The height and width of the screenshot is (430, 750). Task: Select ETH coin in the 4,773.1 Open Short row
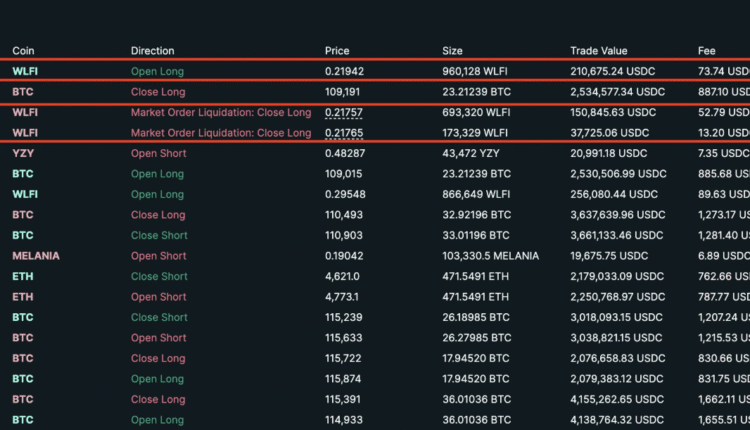tap(21, 297)
